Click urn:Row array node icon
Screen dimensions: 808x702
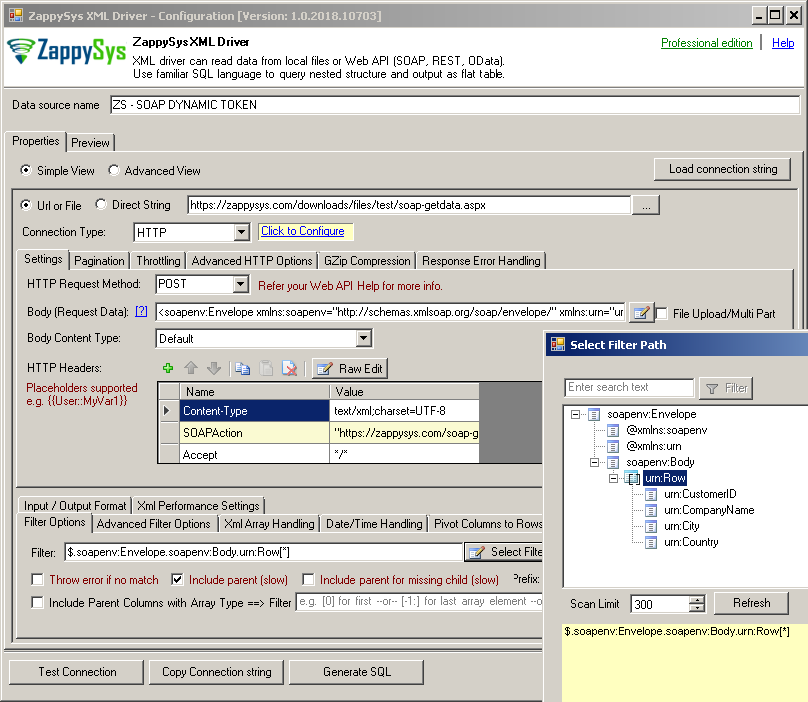[632, 478]
